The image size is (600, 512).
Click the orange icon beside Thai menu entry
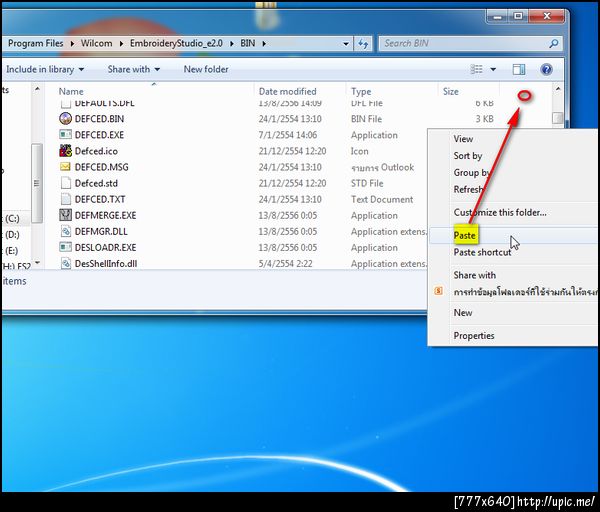[439, 291]
